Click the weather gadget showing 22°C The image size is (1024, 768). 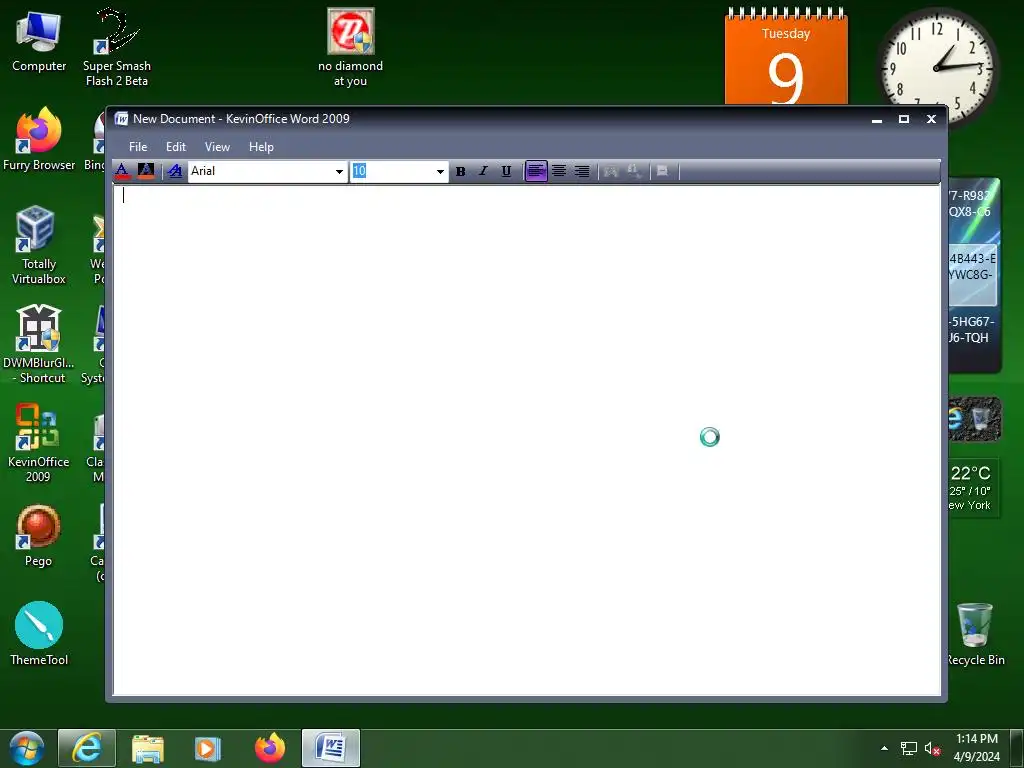click(x=973, y=488)
